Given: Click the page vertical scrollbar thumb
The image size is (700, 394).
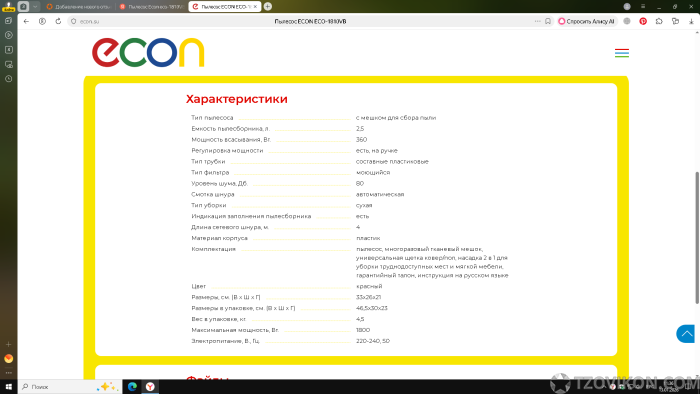Looking at the screenshot, I should click(697, 238).
